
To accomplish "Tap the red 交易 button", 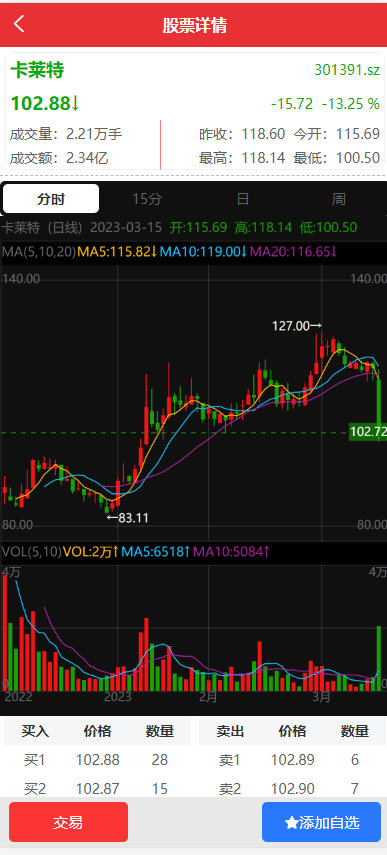I will point(68,822).
